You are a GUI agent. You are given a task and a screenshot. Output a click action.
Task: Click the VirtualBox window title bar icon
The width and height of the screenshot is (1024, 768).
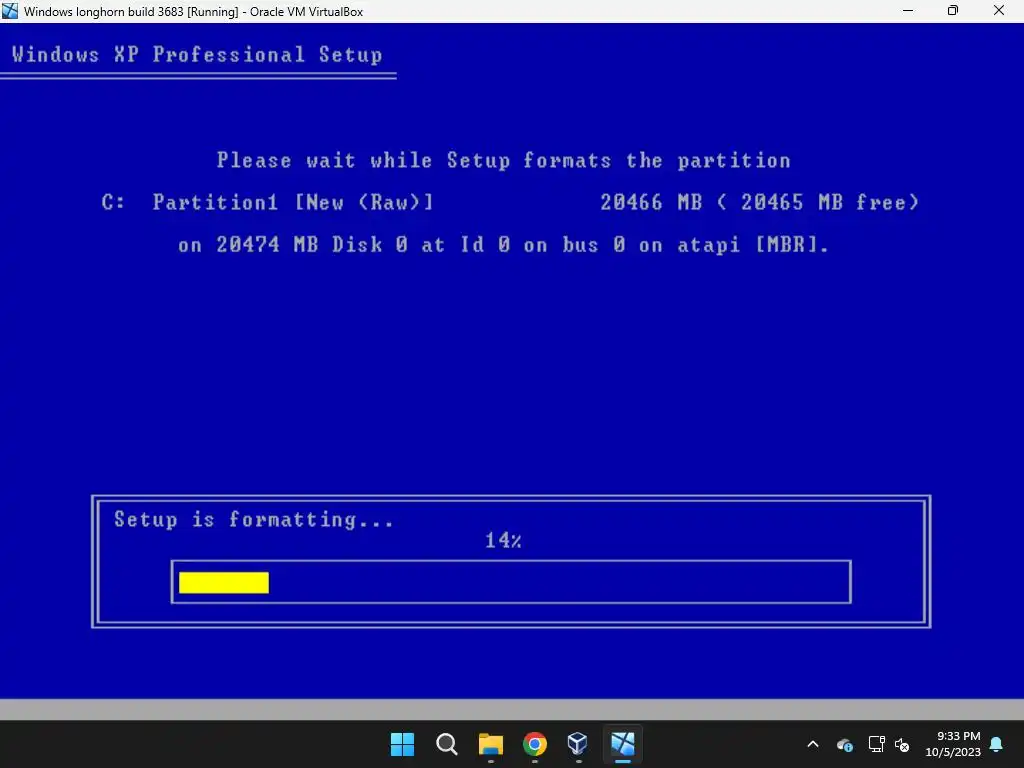[10, 11]
